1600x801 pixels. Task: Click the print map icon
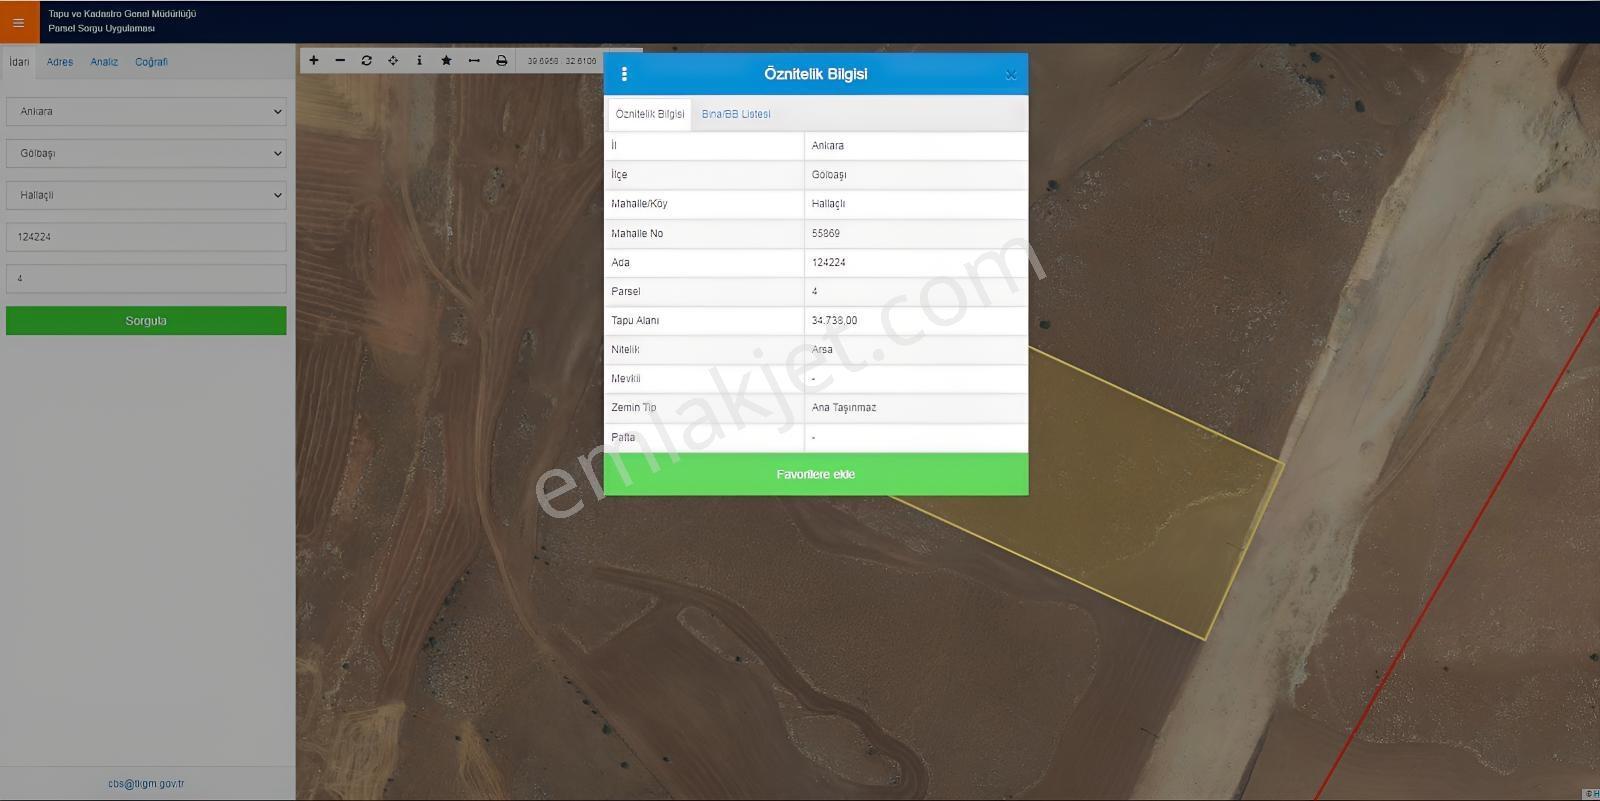tap(501, 61)
